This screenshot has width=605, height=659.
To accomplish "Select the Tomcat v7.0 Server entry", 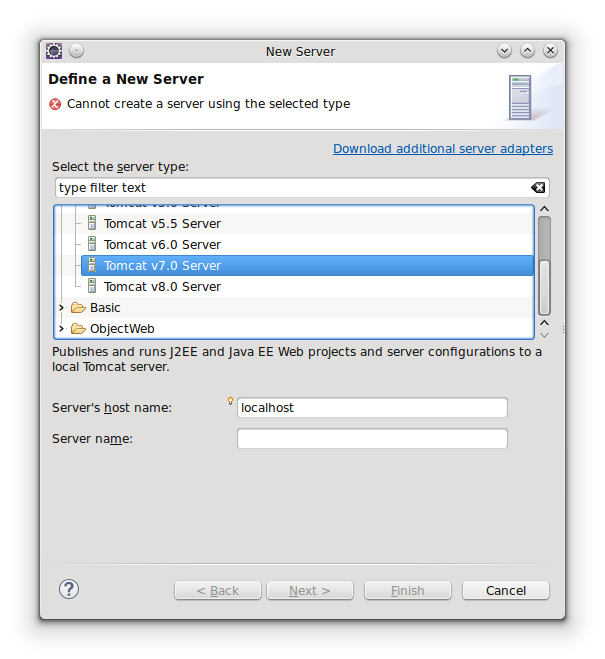I will 307,266.
